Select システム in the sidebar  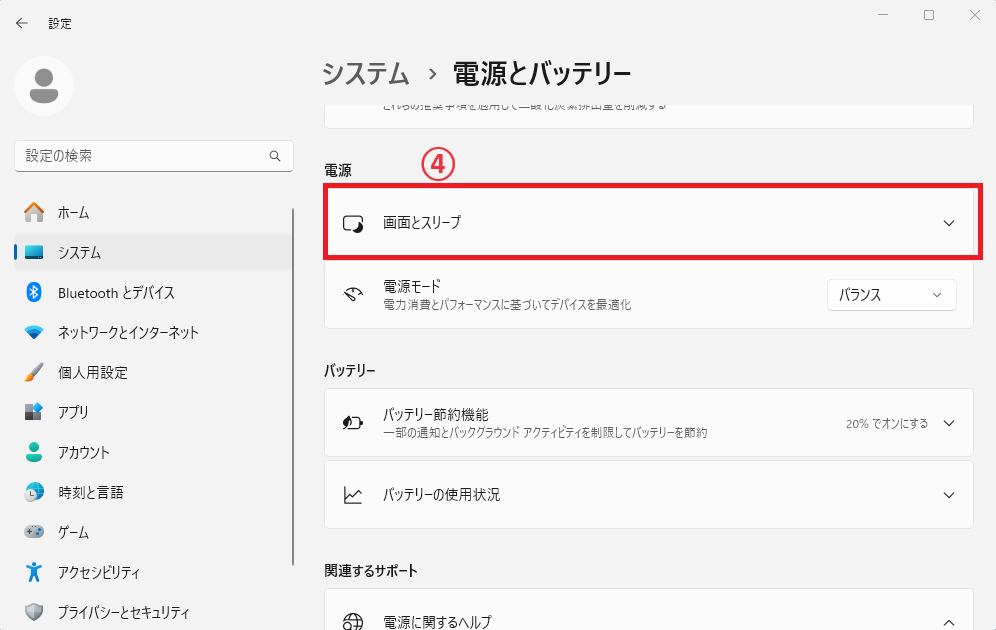79,252
